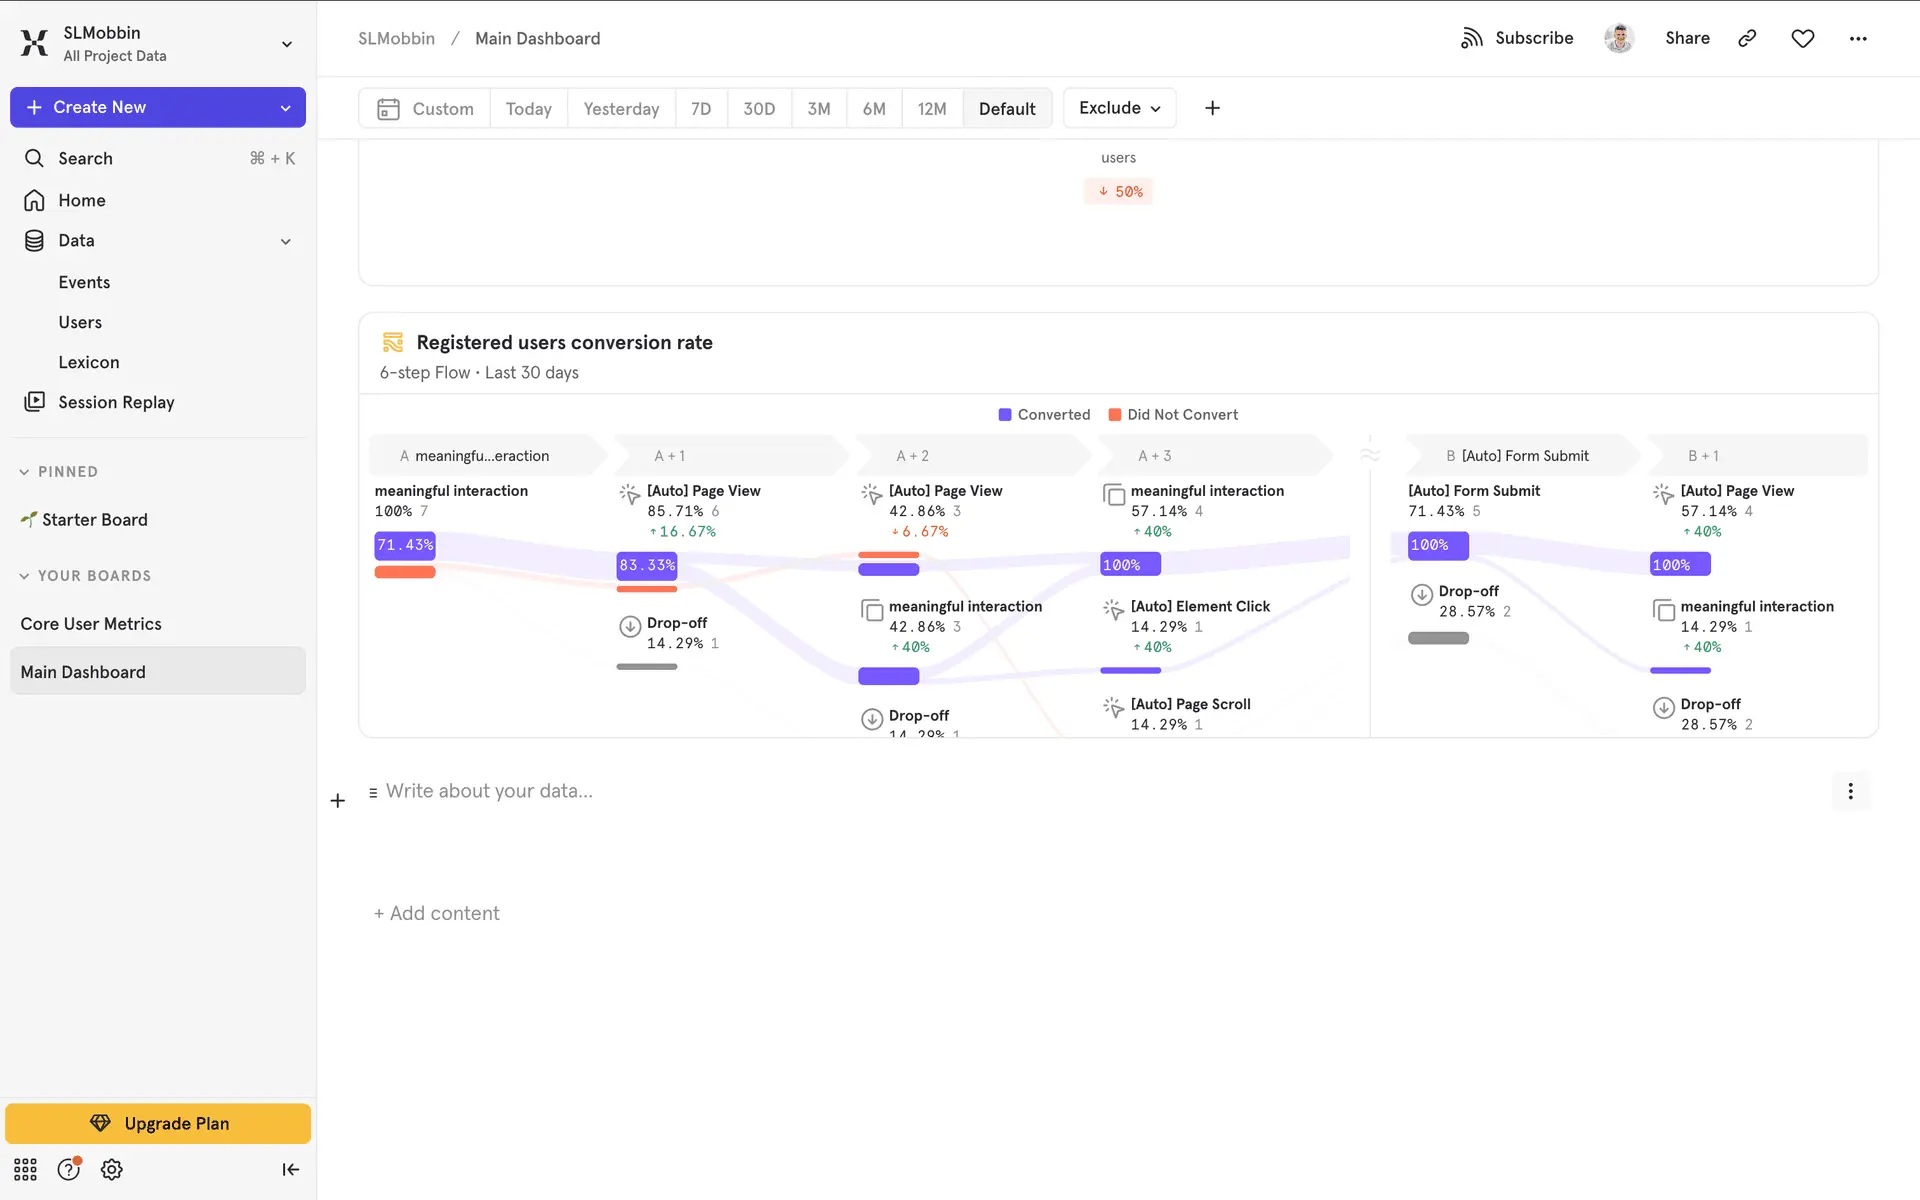
Task: Copy the dashboard link icon
Action: point(1747,38)
